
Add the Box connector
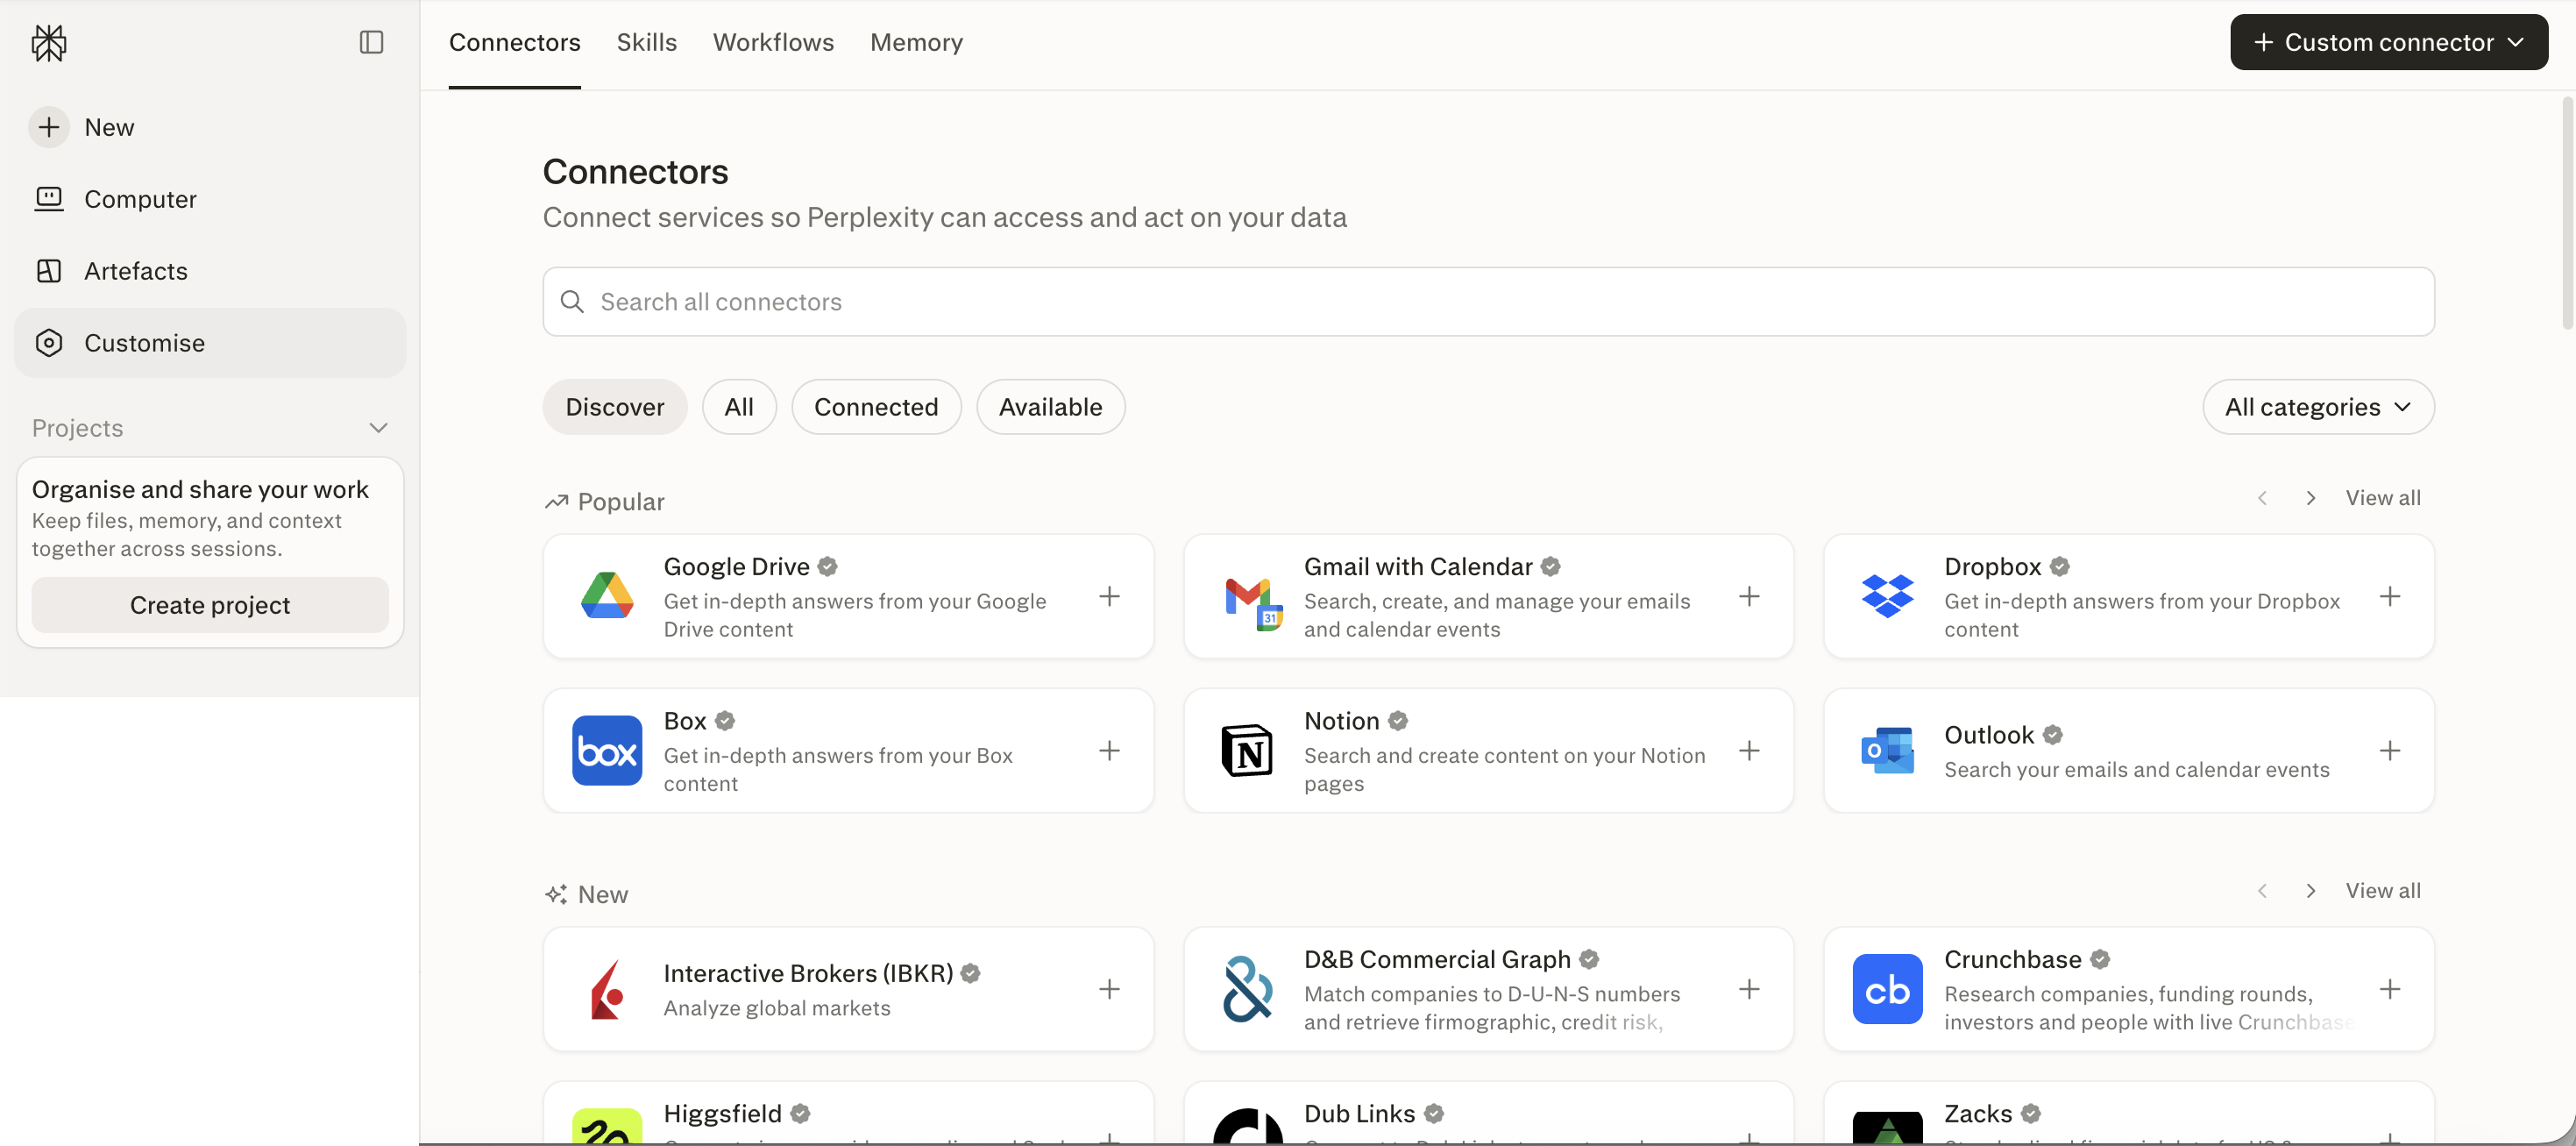1109,751
